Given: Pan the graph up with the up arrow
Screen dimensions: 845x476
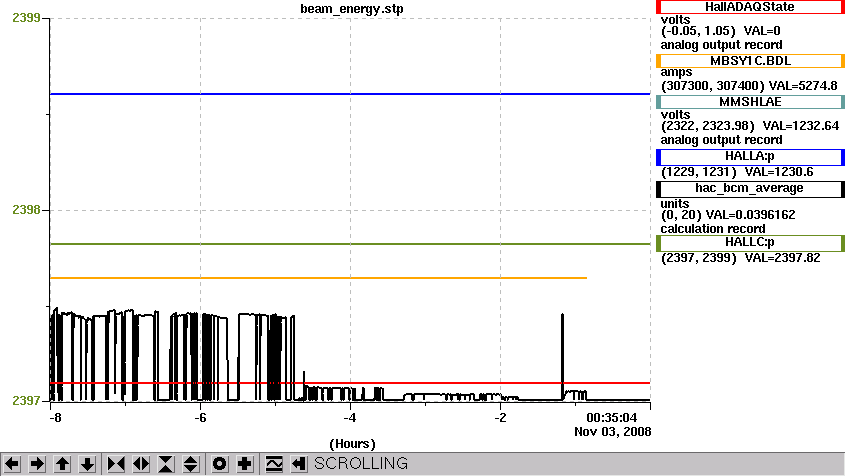Looking at the screenshot, I should click(x=62, y=464).
